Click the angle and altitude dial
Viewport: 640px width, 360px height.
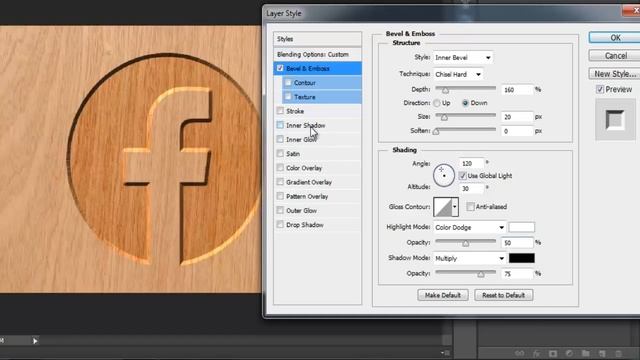click(x=444, y=176)
